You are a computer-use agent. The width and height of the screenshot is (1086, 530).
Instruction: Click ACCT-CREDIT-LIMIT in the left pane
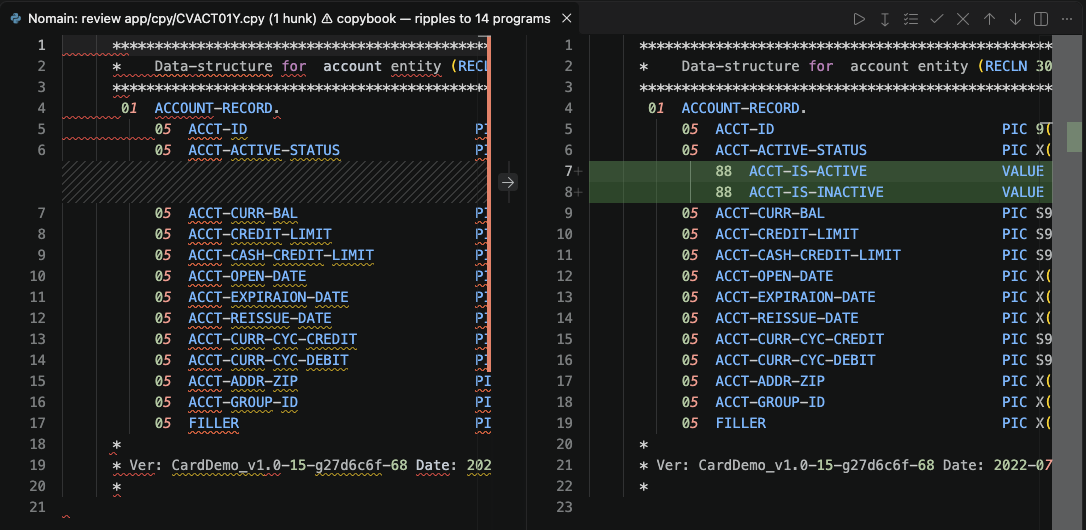(260, 234)
